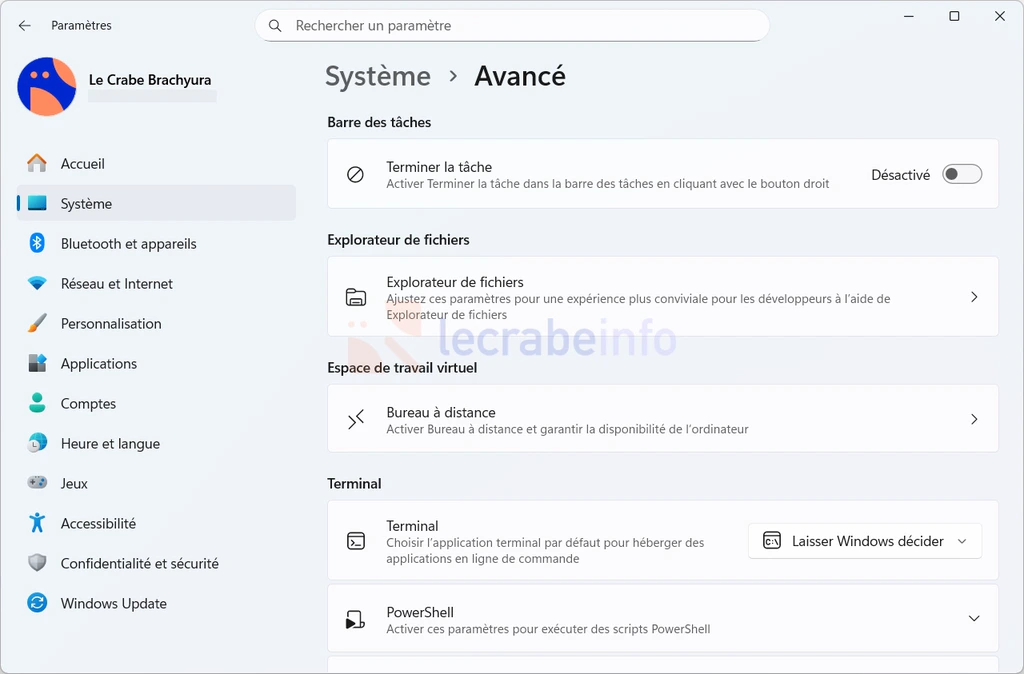Open Comptes settings page

click(156, 403)
